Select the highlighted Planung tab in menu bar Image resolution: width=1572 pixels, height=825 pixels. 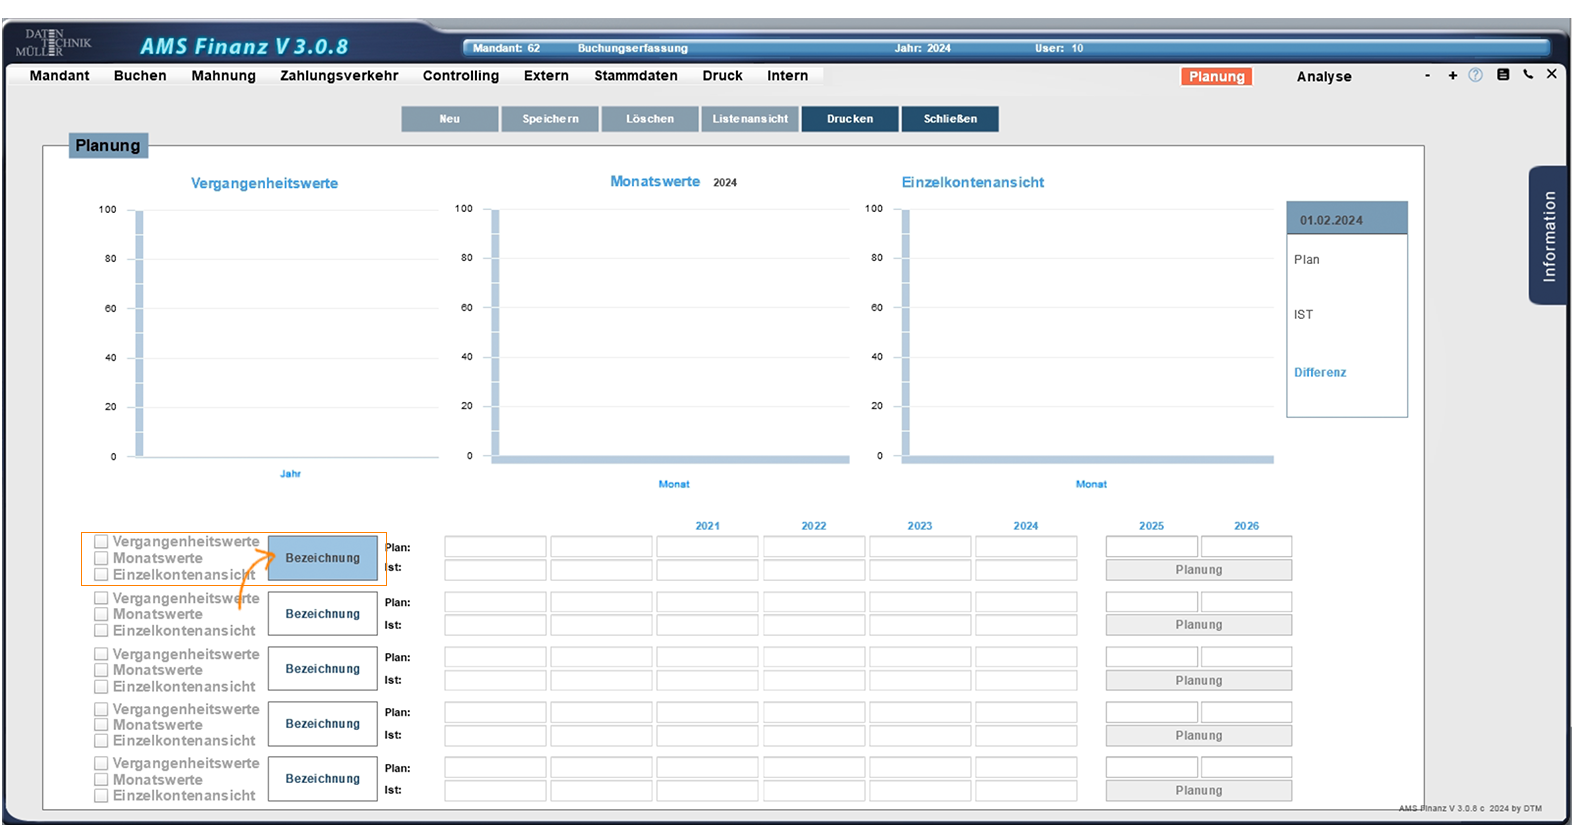click(1216, 77)
